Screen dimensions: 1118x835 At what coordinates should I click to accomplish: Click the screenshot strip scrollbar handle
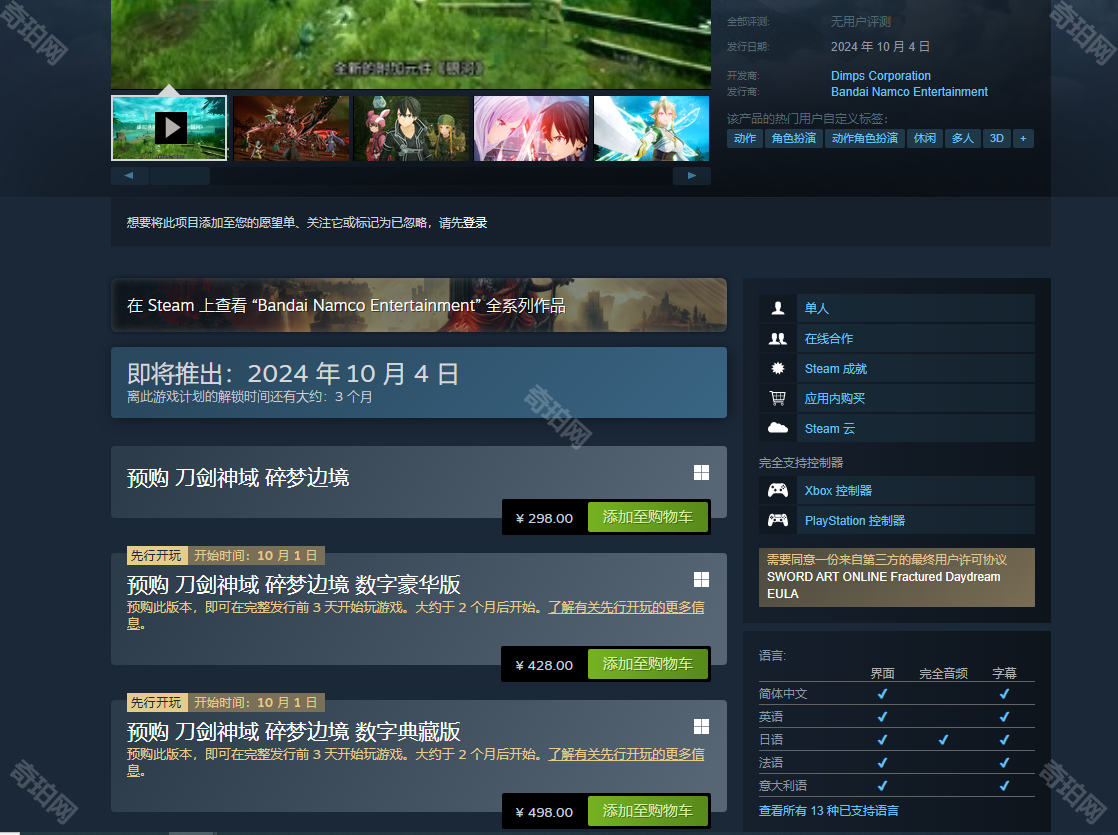coord(180,175)
